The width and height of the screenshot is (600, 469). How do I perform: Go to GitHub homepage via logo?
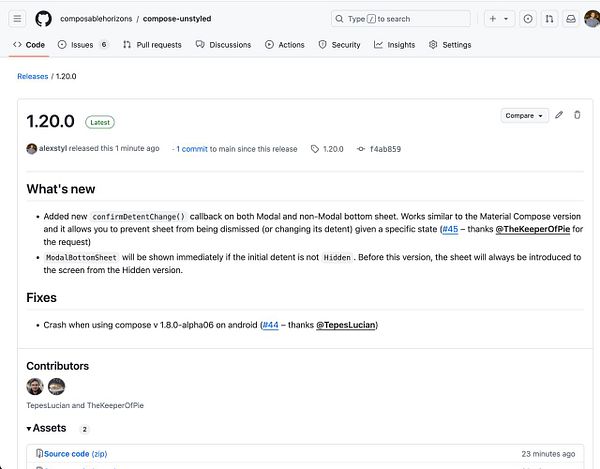point(44,19)
